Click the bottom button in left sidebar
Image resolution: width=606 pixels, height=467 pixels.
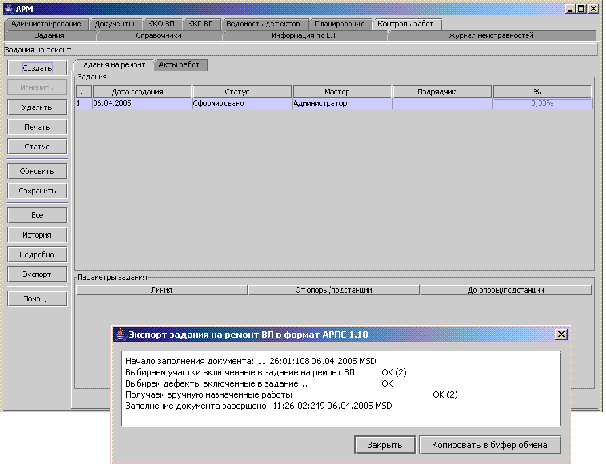coord(37,298)
